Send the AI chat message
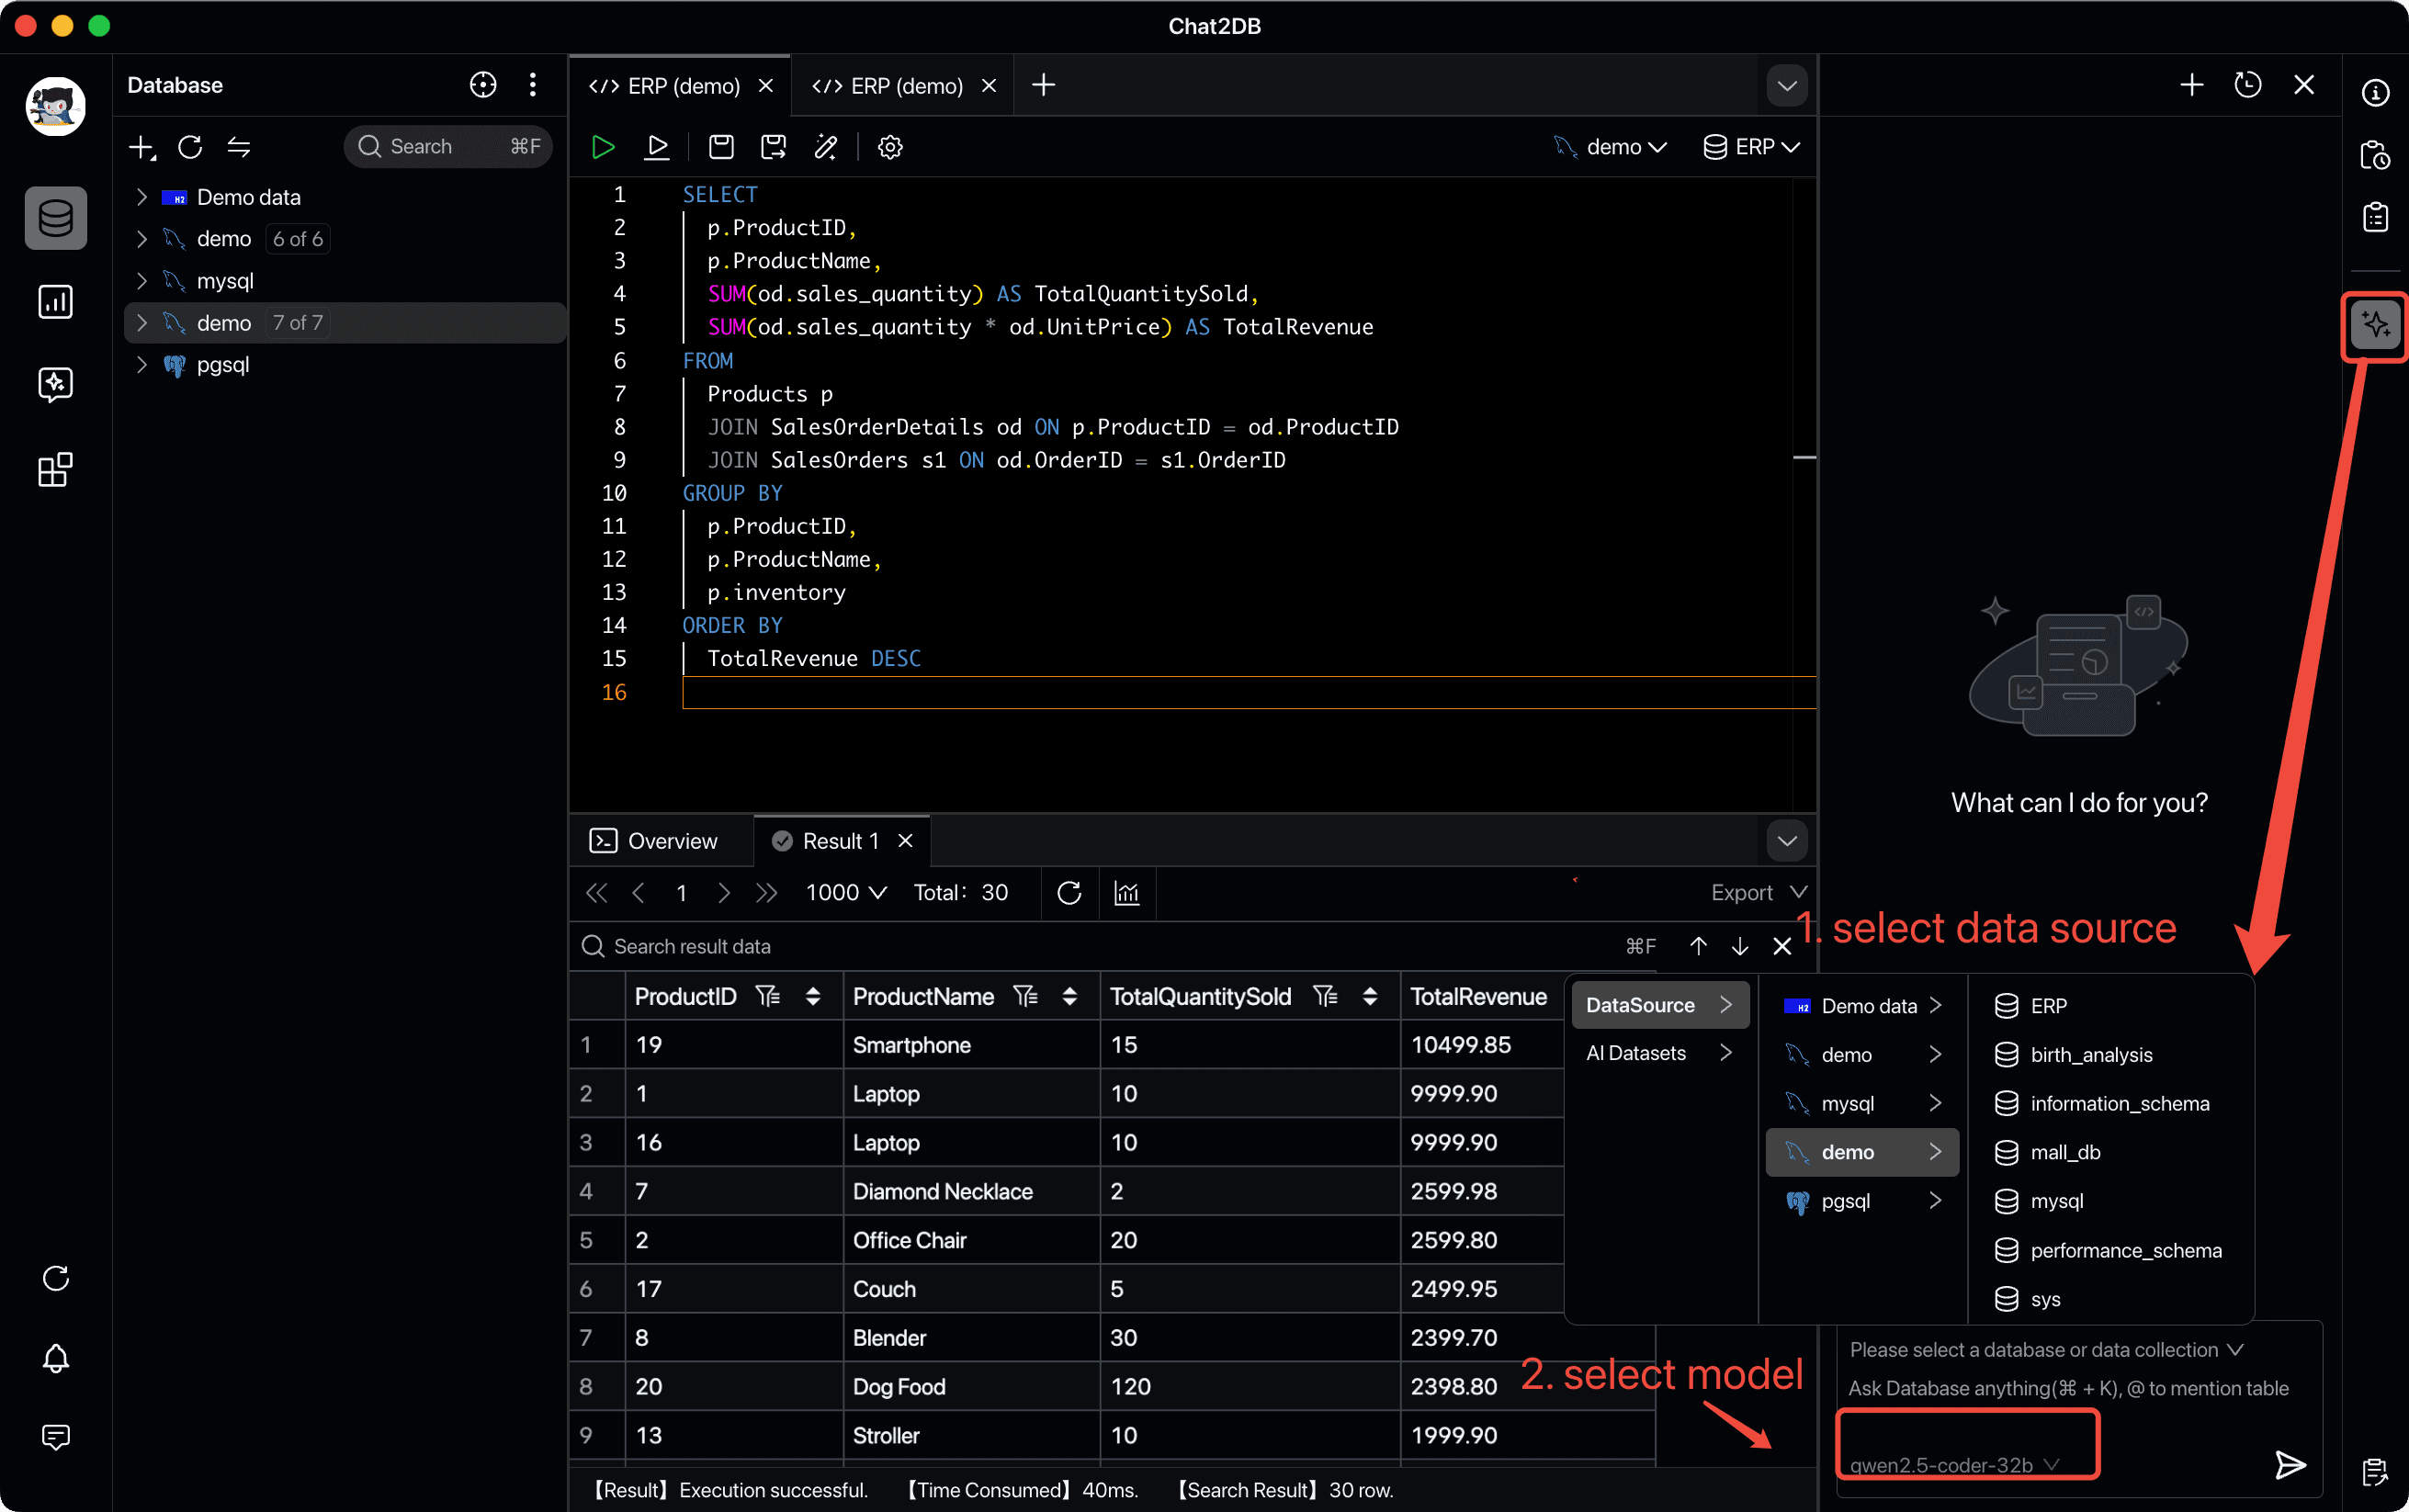 [2290, 1465]
